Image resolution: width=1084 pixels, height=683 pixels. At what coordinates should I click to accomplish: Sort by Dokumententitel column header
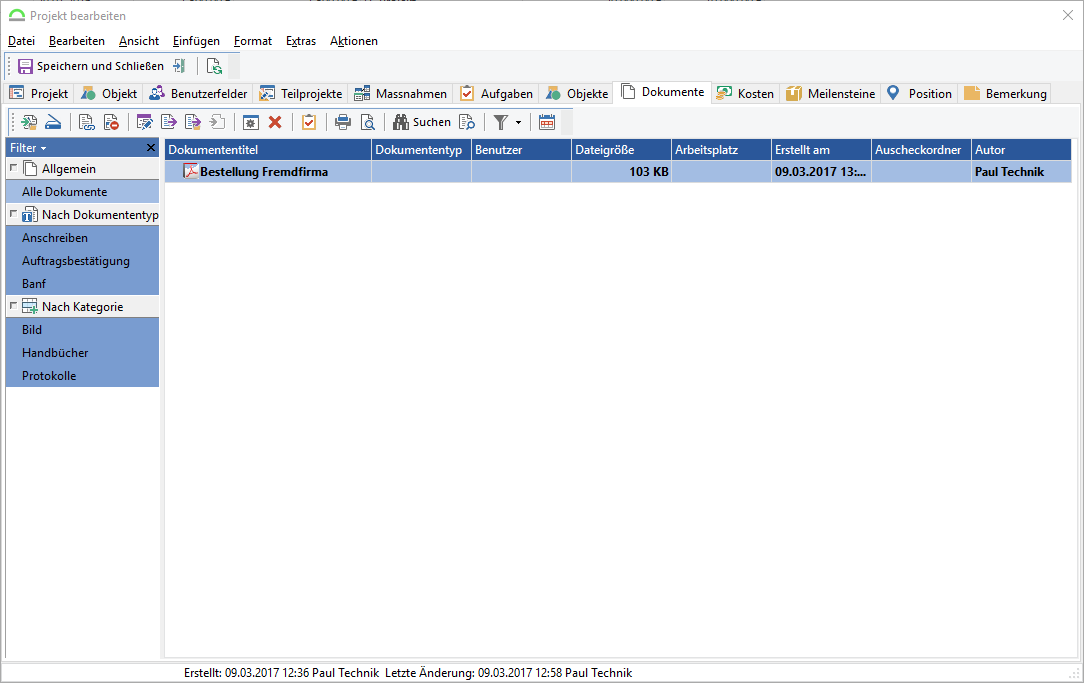(x=268, y=150)
